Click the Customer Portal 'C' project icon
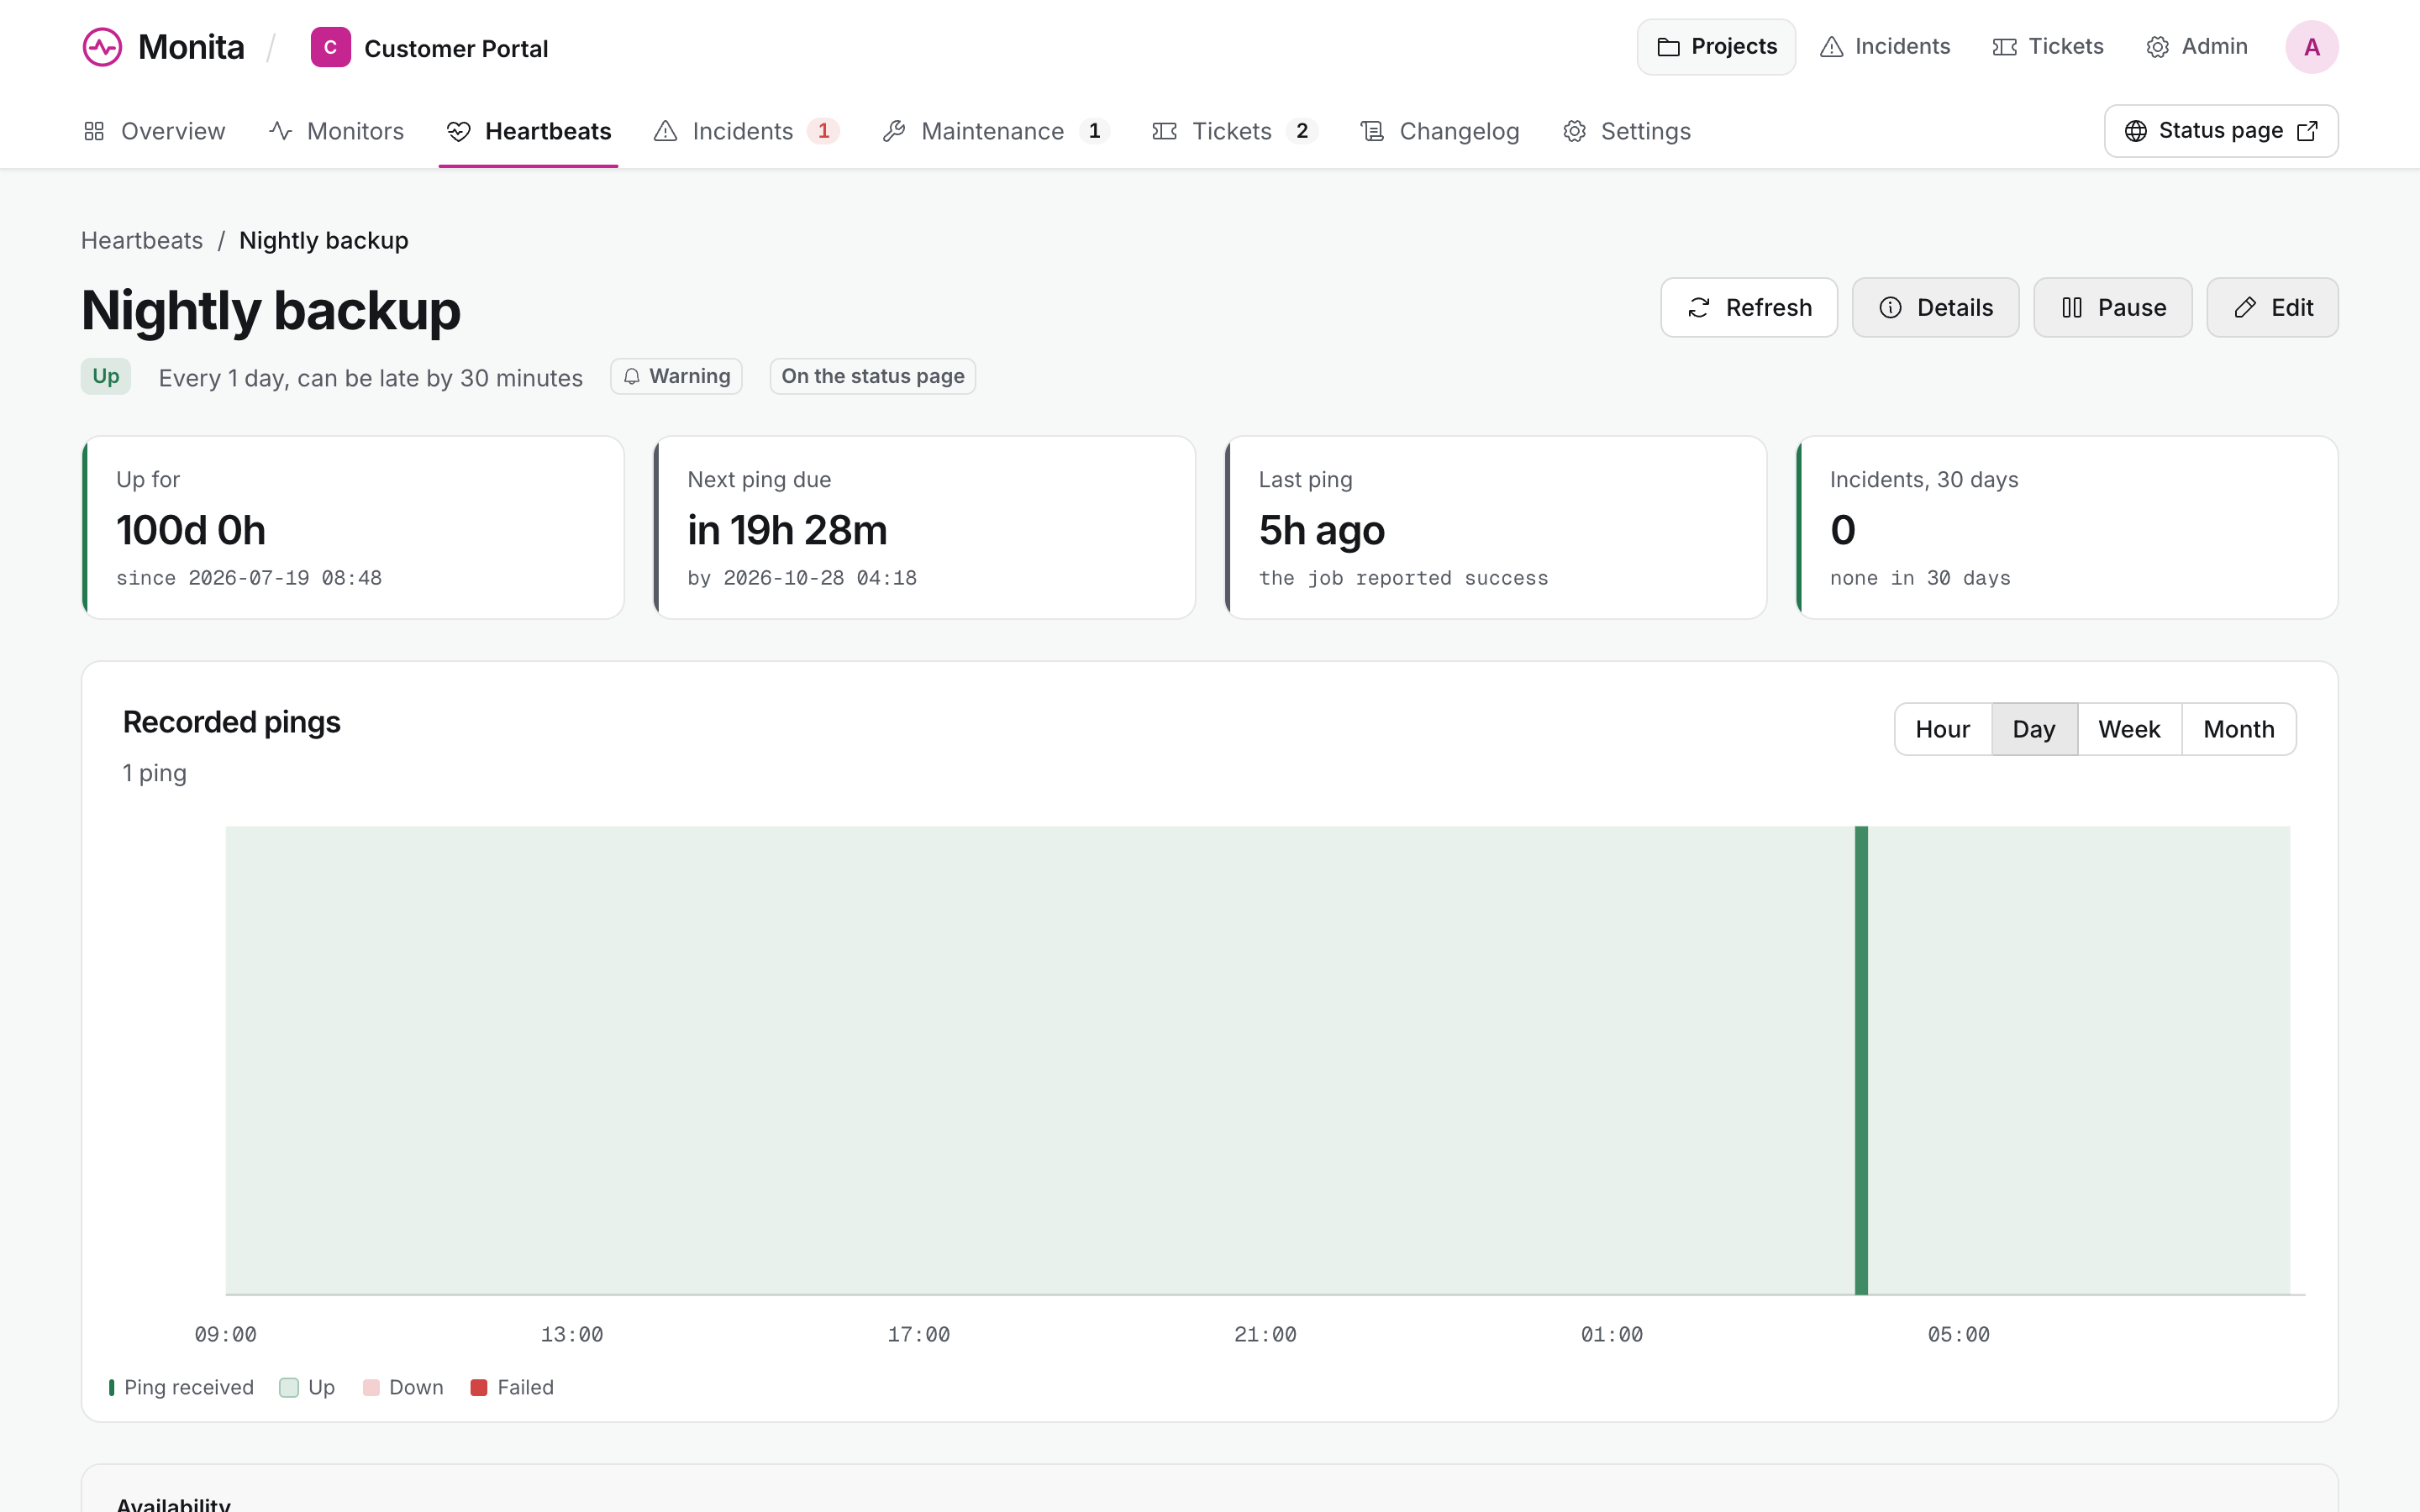 330,47
